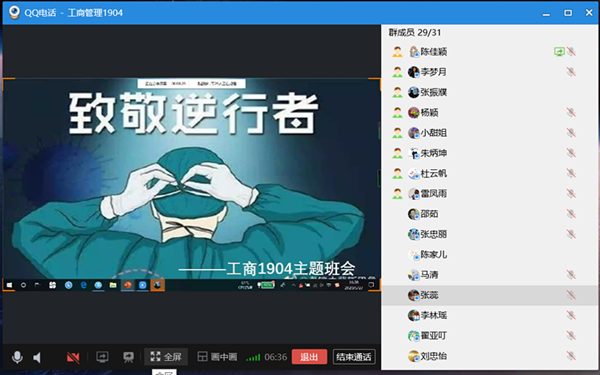Select member 李梦月 in the list
Image resolution: width=600 pixels, height=375 pixels.
490,72
